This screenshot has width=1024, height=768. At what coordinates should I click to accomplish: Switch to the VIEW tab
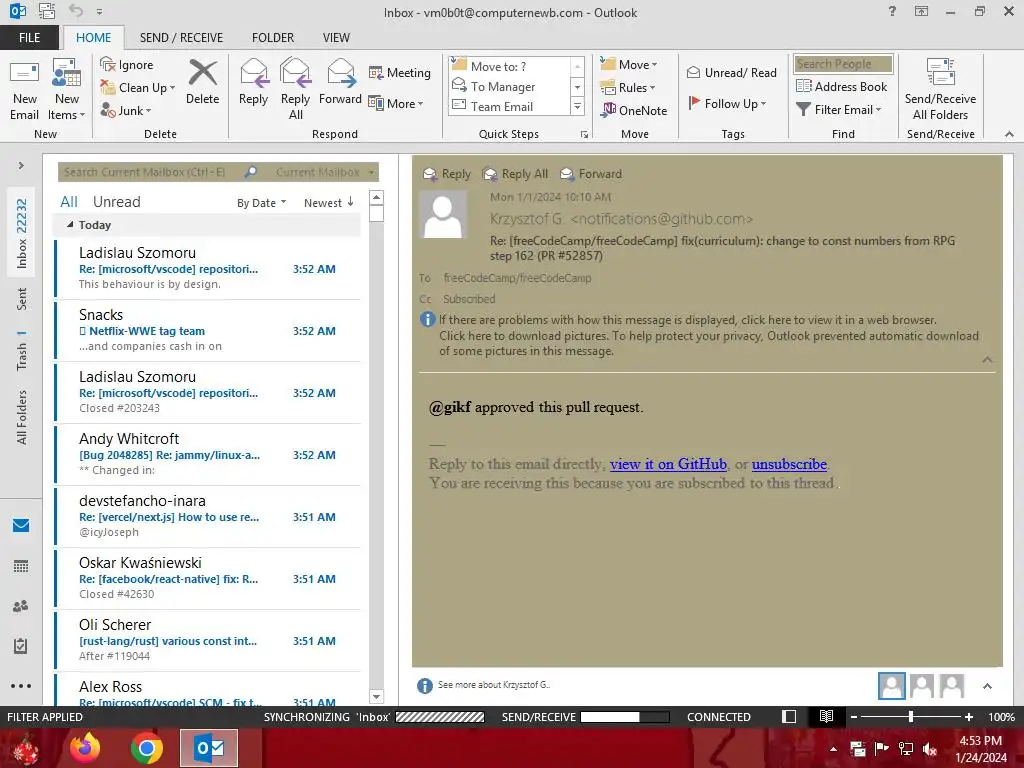tap(336, 38)
